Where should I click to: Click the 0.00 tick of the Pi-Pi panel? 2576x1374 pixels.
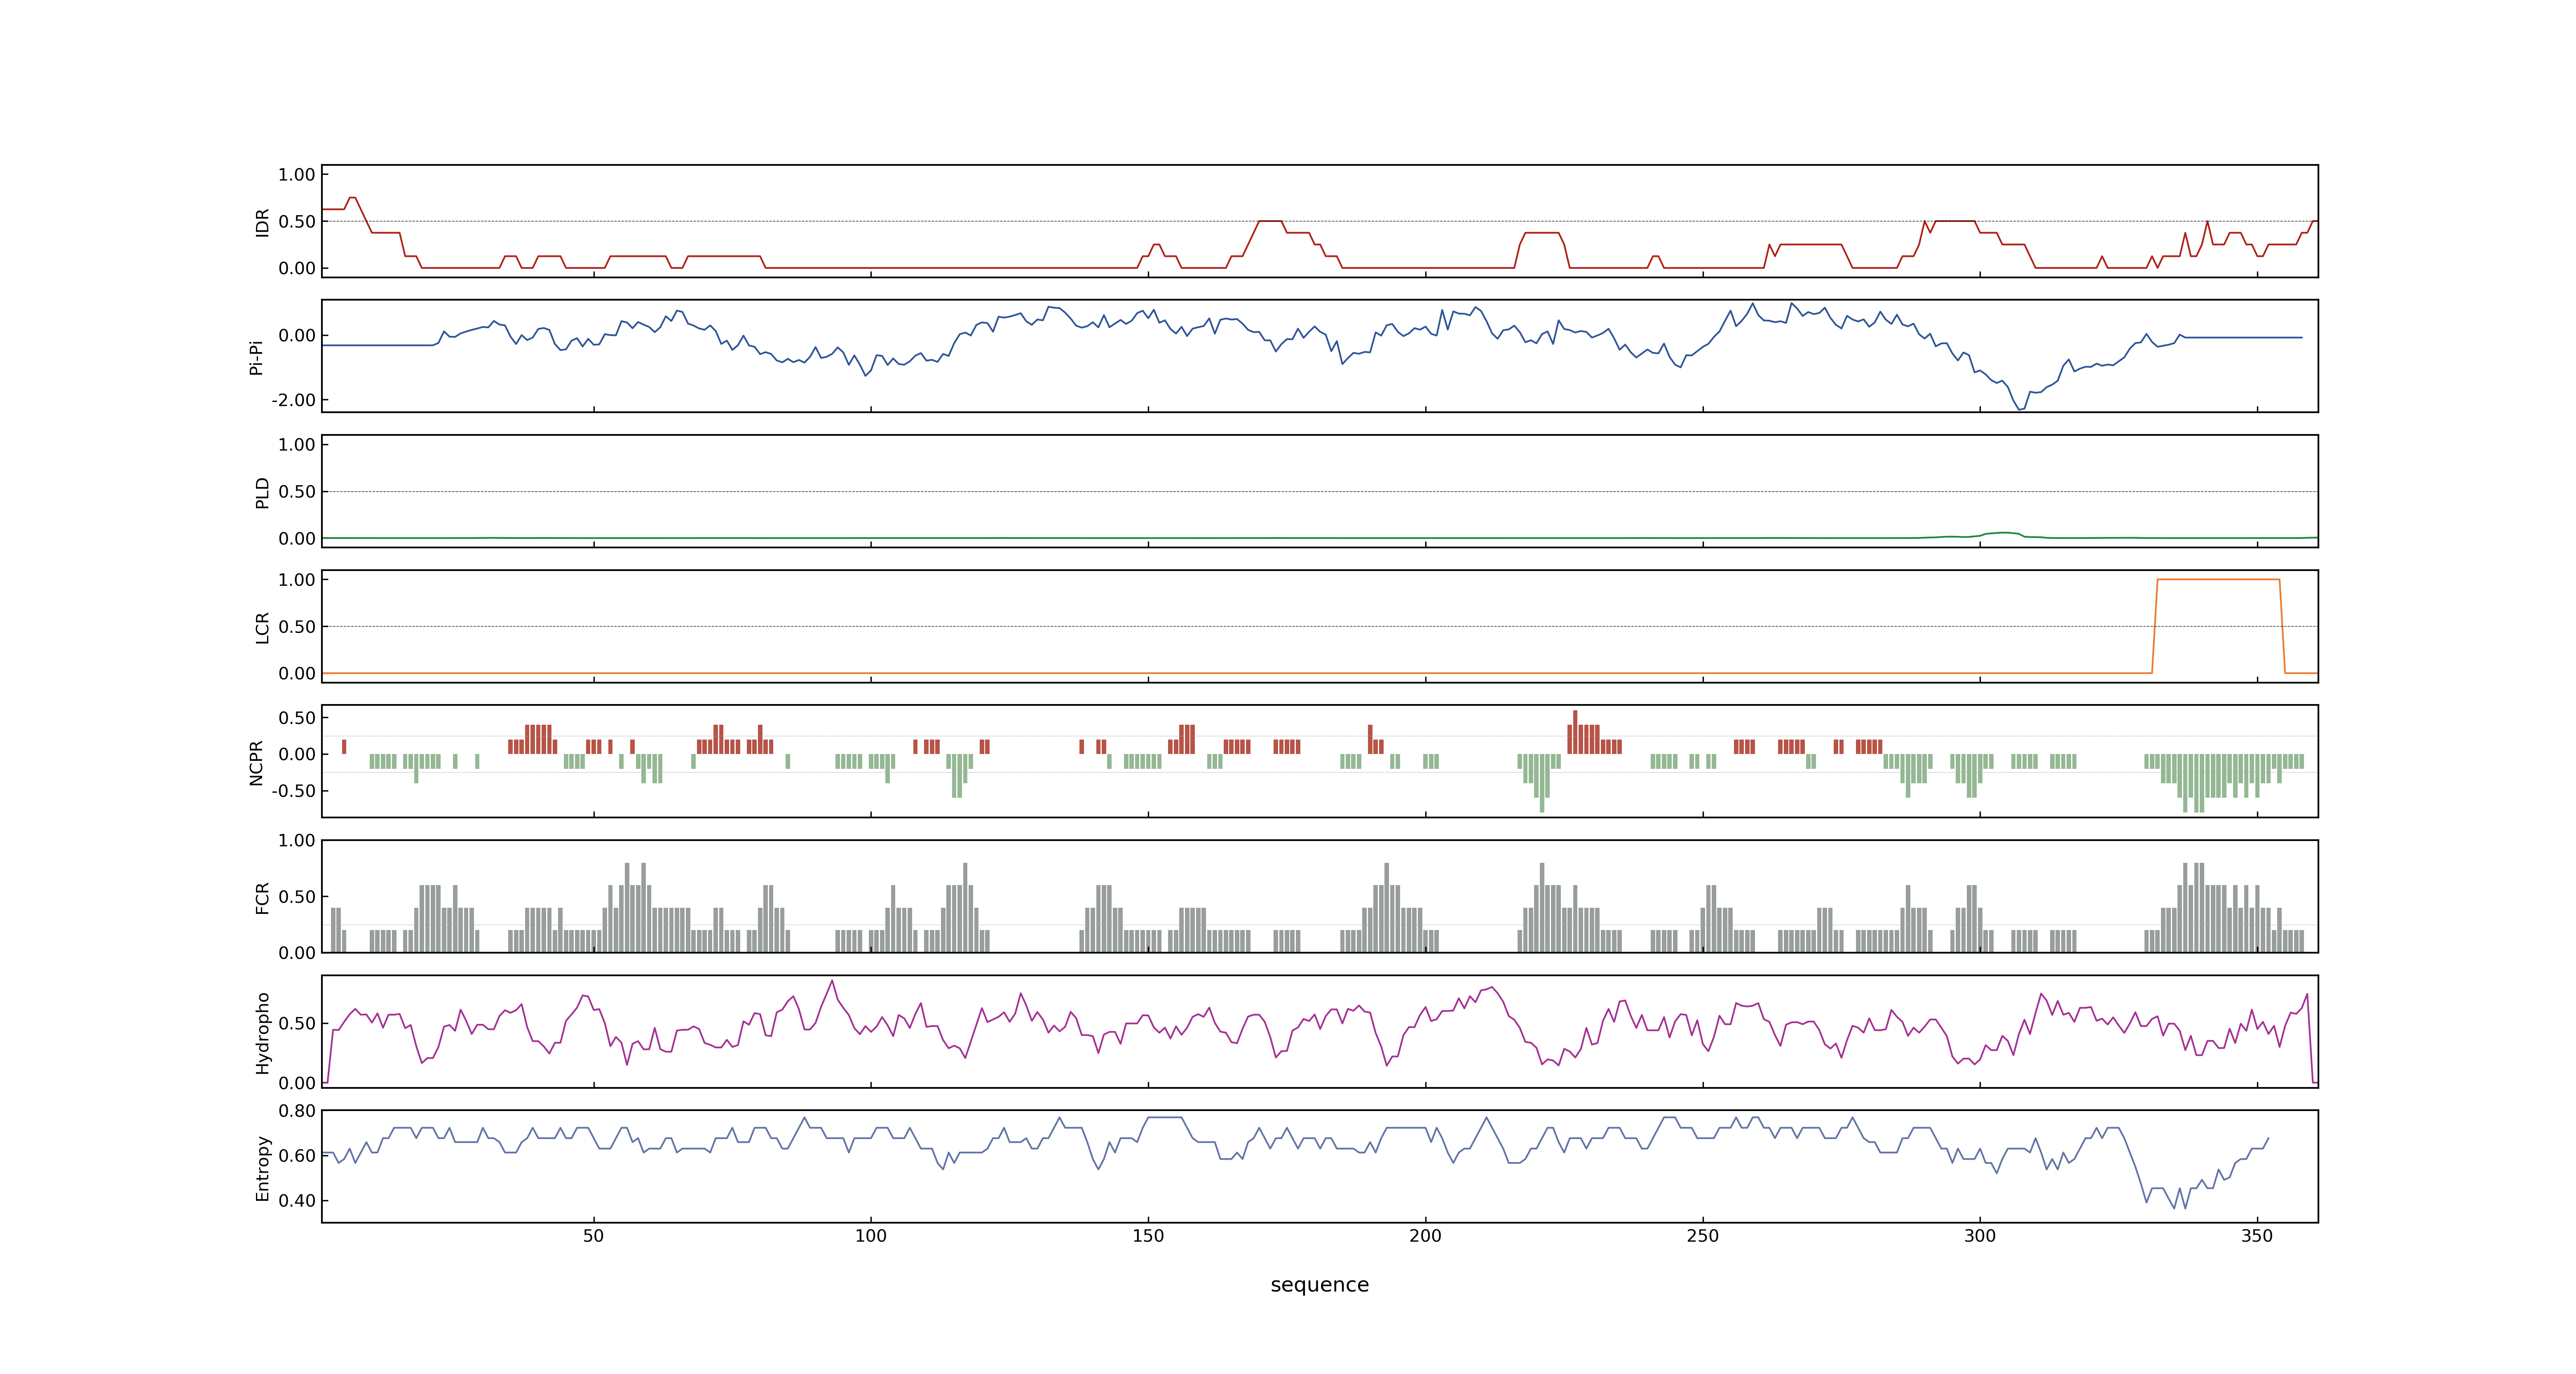point(297,336)
